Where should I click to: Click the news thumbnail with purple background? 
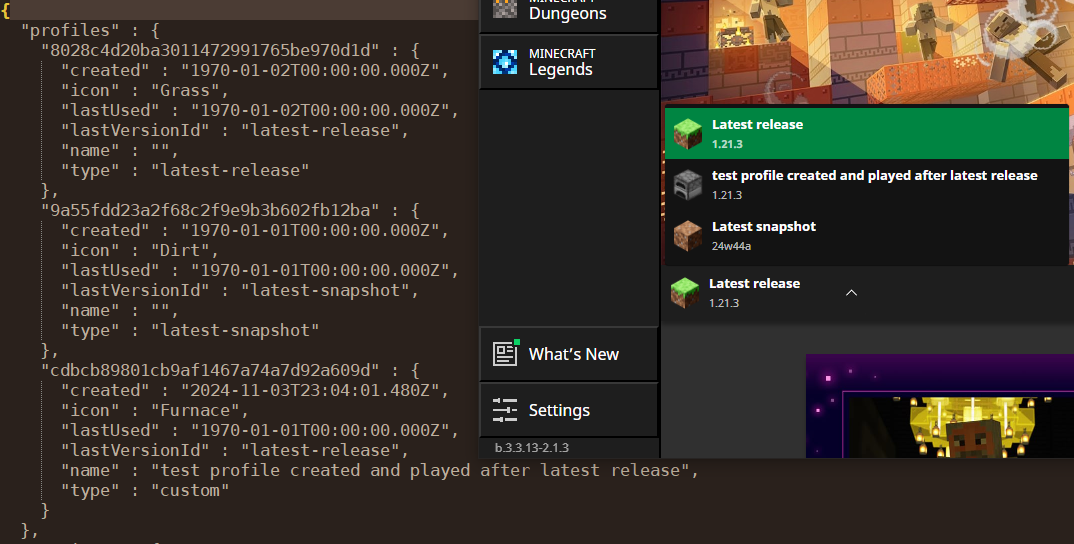[940, 406]
